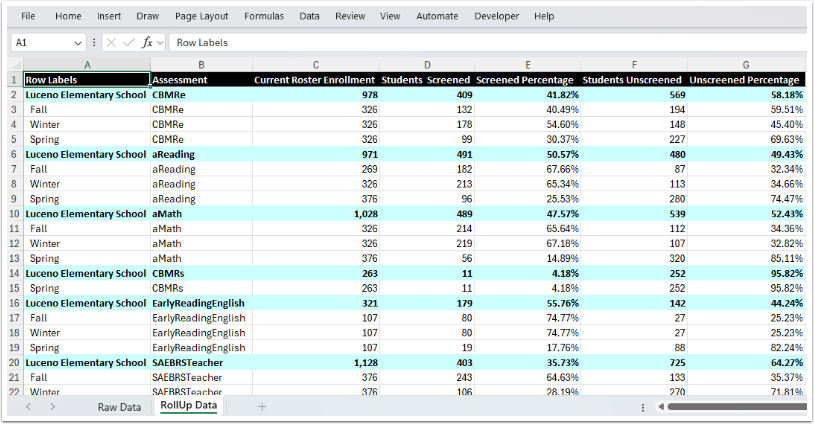Switch to the Raw Data sheet tab
The image size is (814, 424).
click(x=119, y=407)
